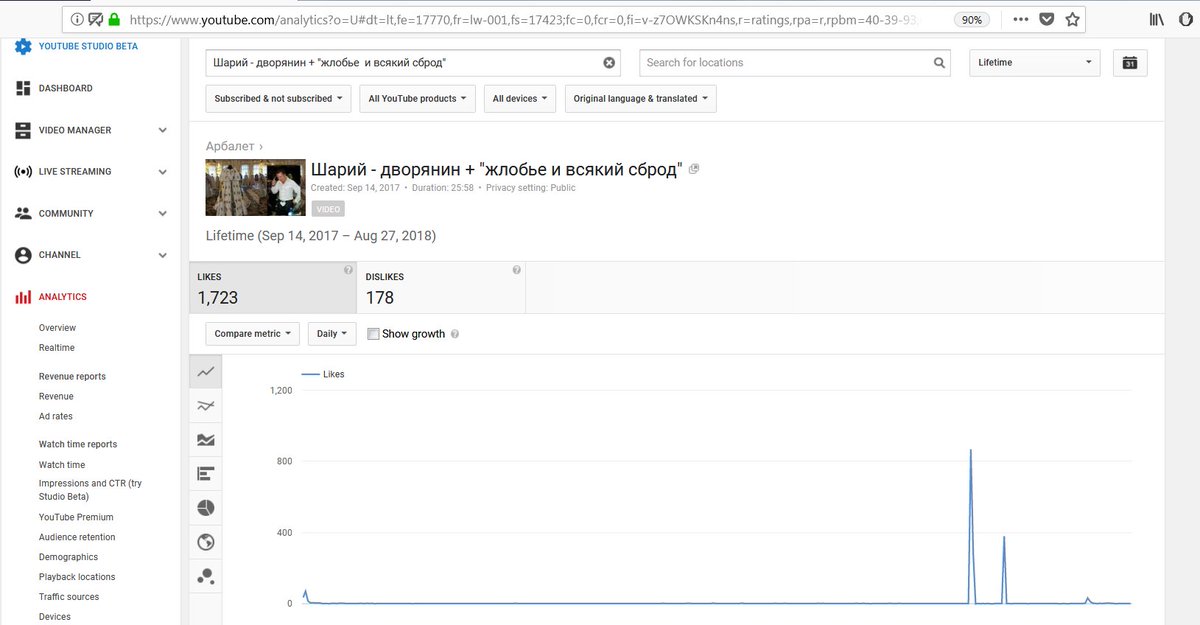
Task: Open Demographics report
Action: pyautogui.click(x=68, y=557)
